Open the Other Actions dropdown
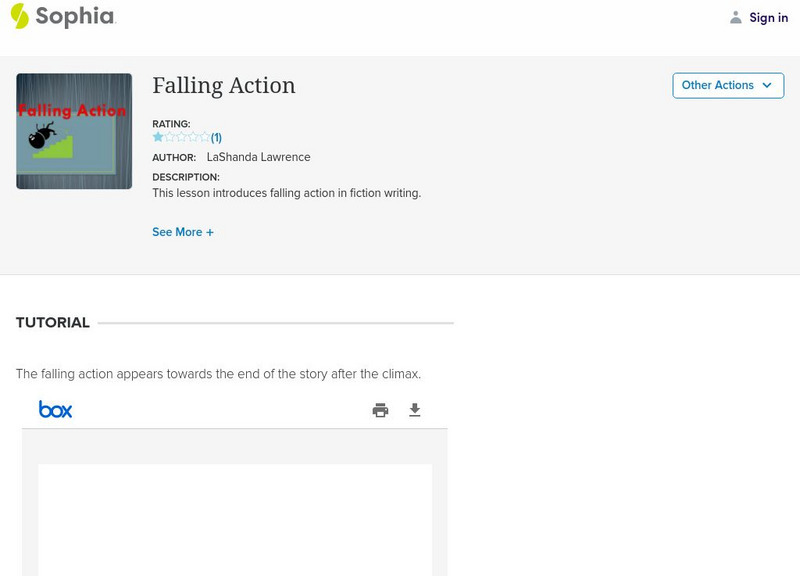This screenshot has width=800, height=576. point(728,86)
